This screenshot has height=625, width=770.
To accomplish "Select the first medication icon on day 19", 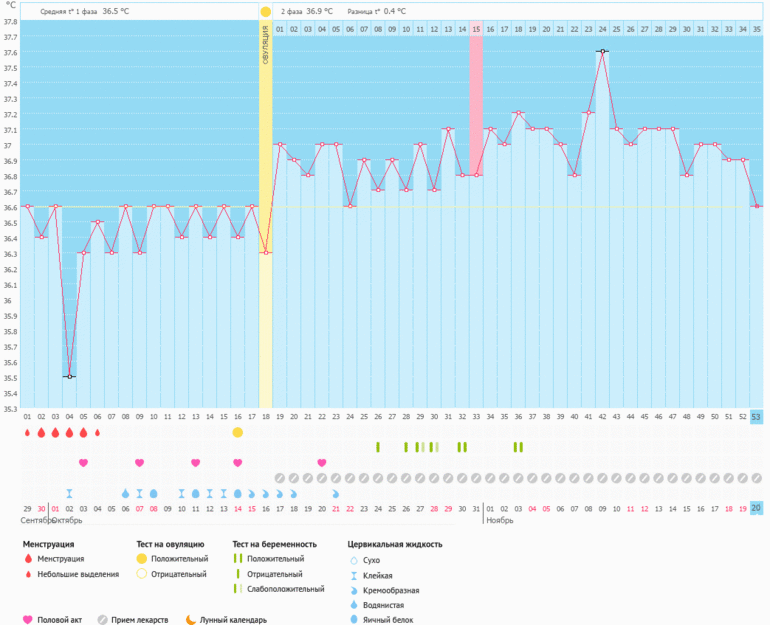I will click(x=280, y=478).
